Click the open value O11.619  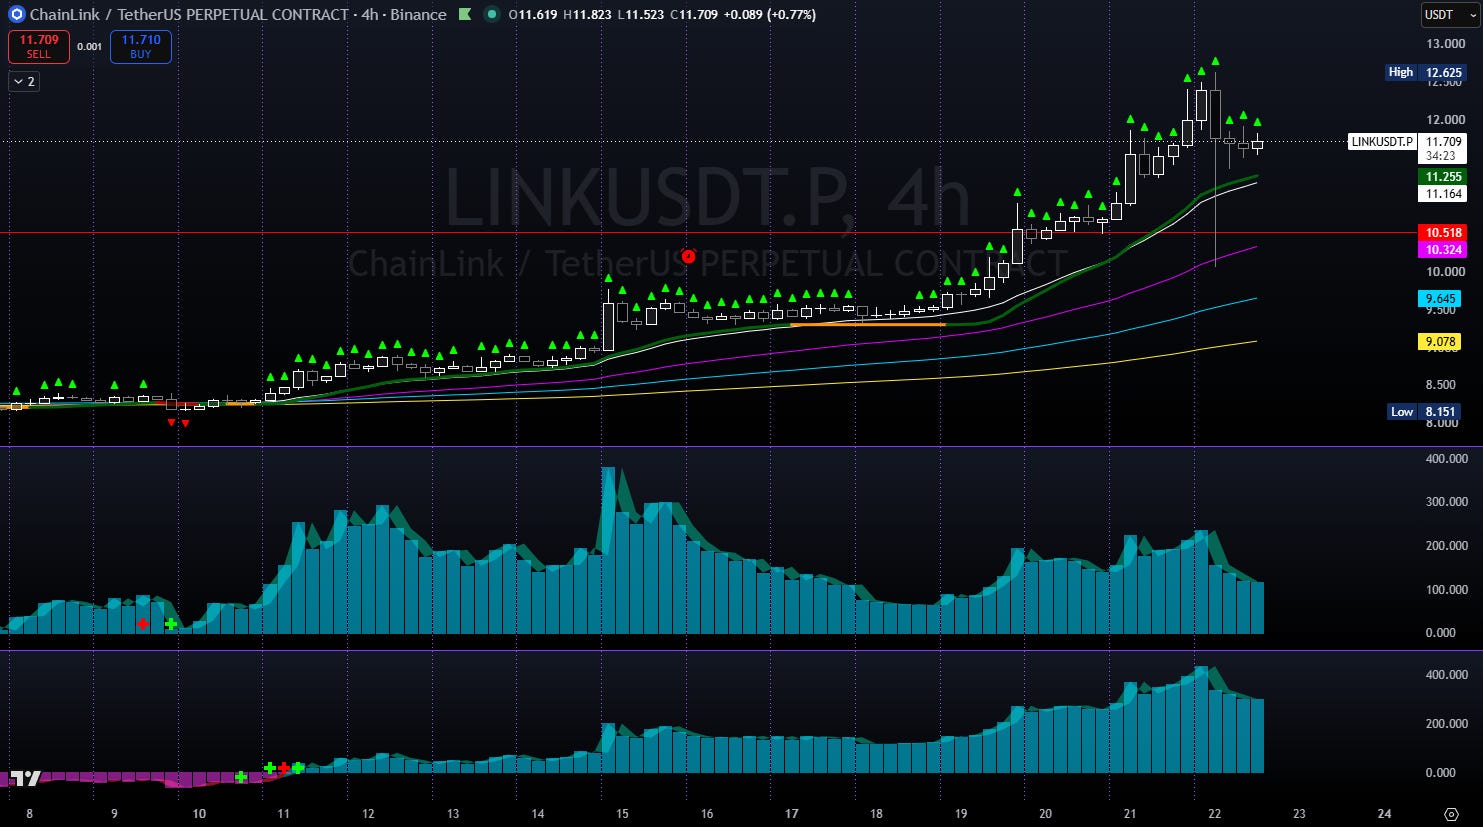[534, 15]
